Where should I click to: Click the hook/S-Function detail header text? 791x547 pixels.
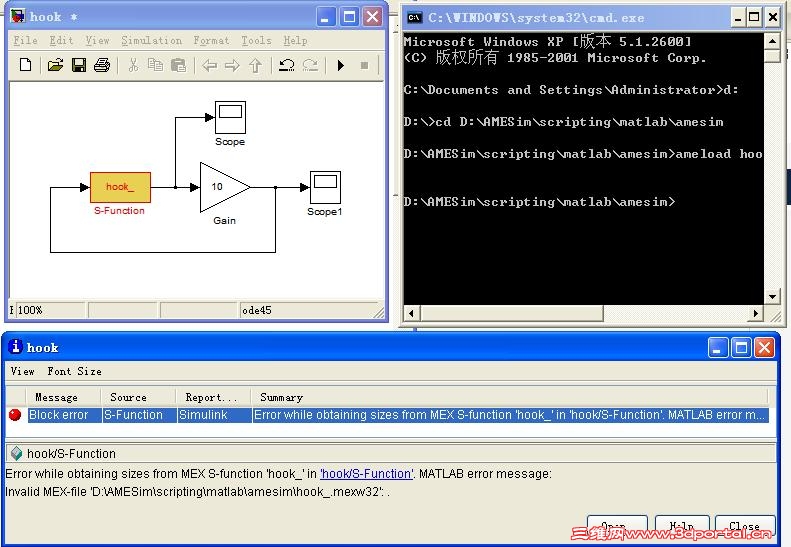pos(71,454)
